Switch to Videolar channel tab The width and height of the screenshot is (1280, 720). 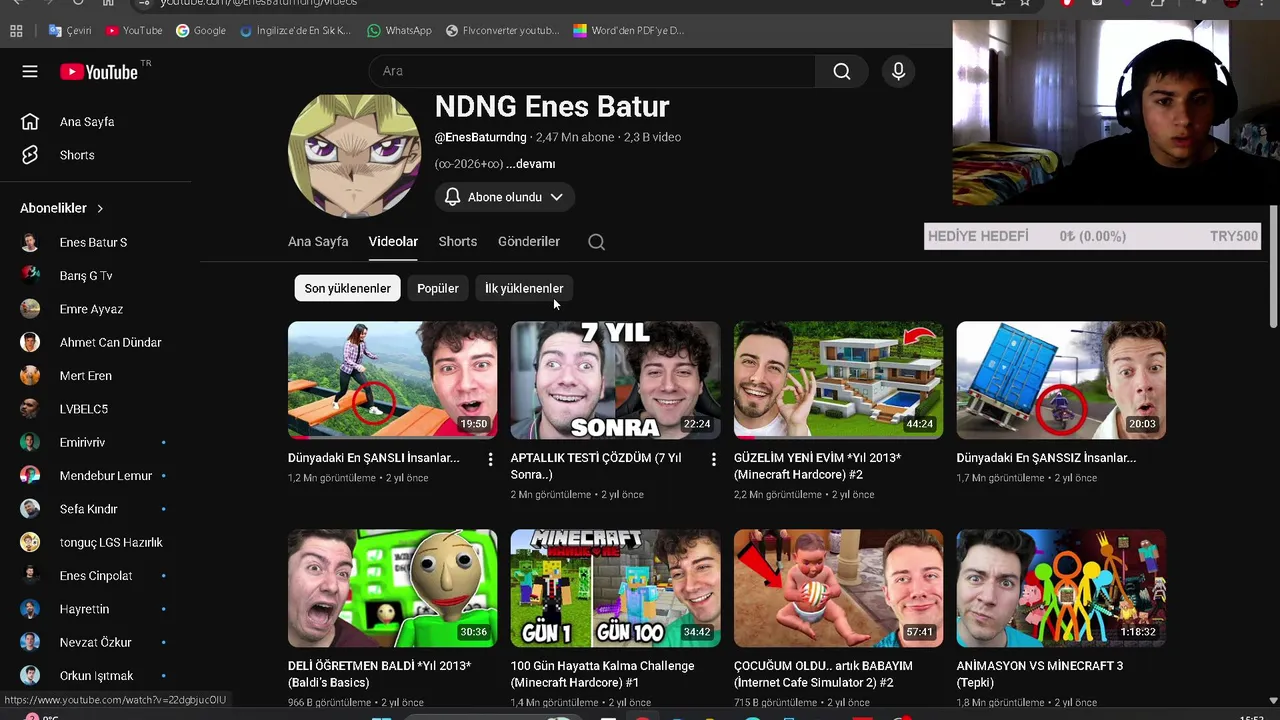(393, 242)
